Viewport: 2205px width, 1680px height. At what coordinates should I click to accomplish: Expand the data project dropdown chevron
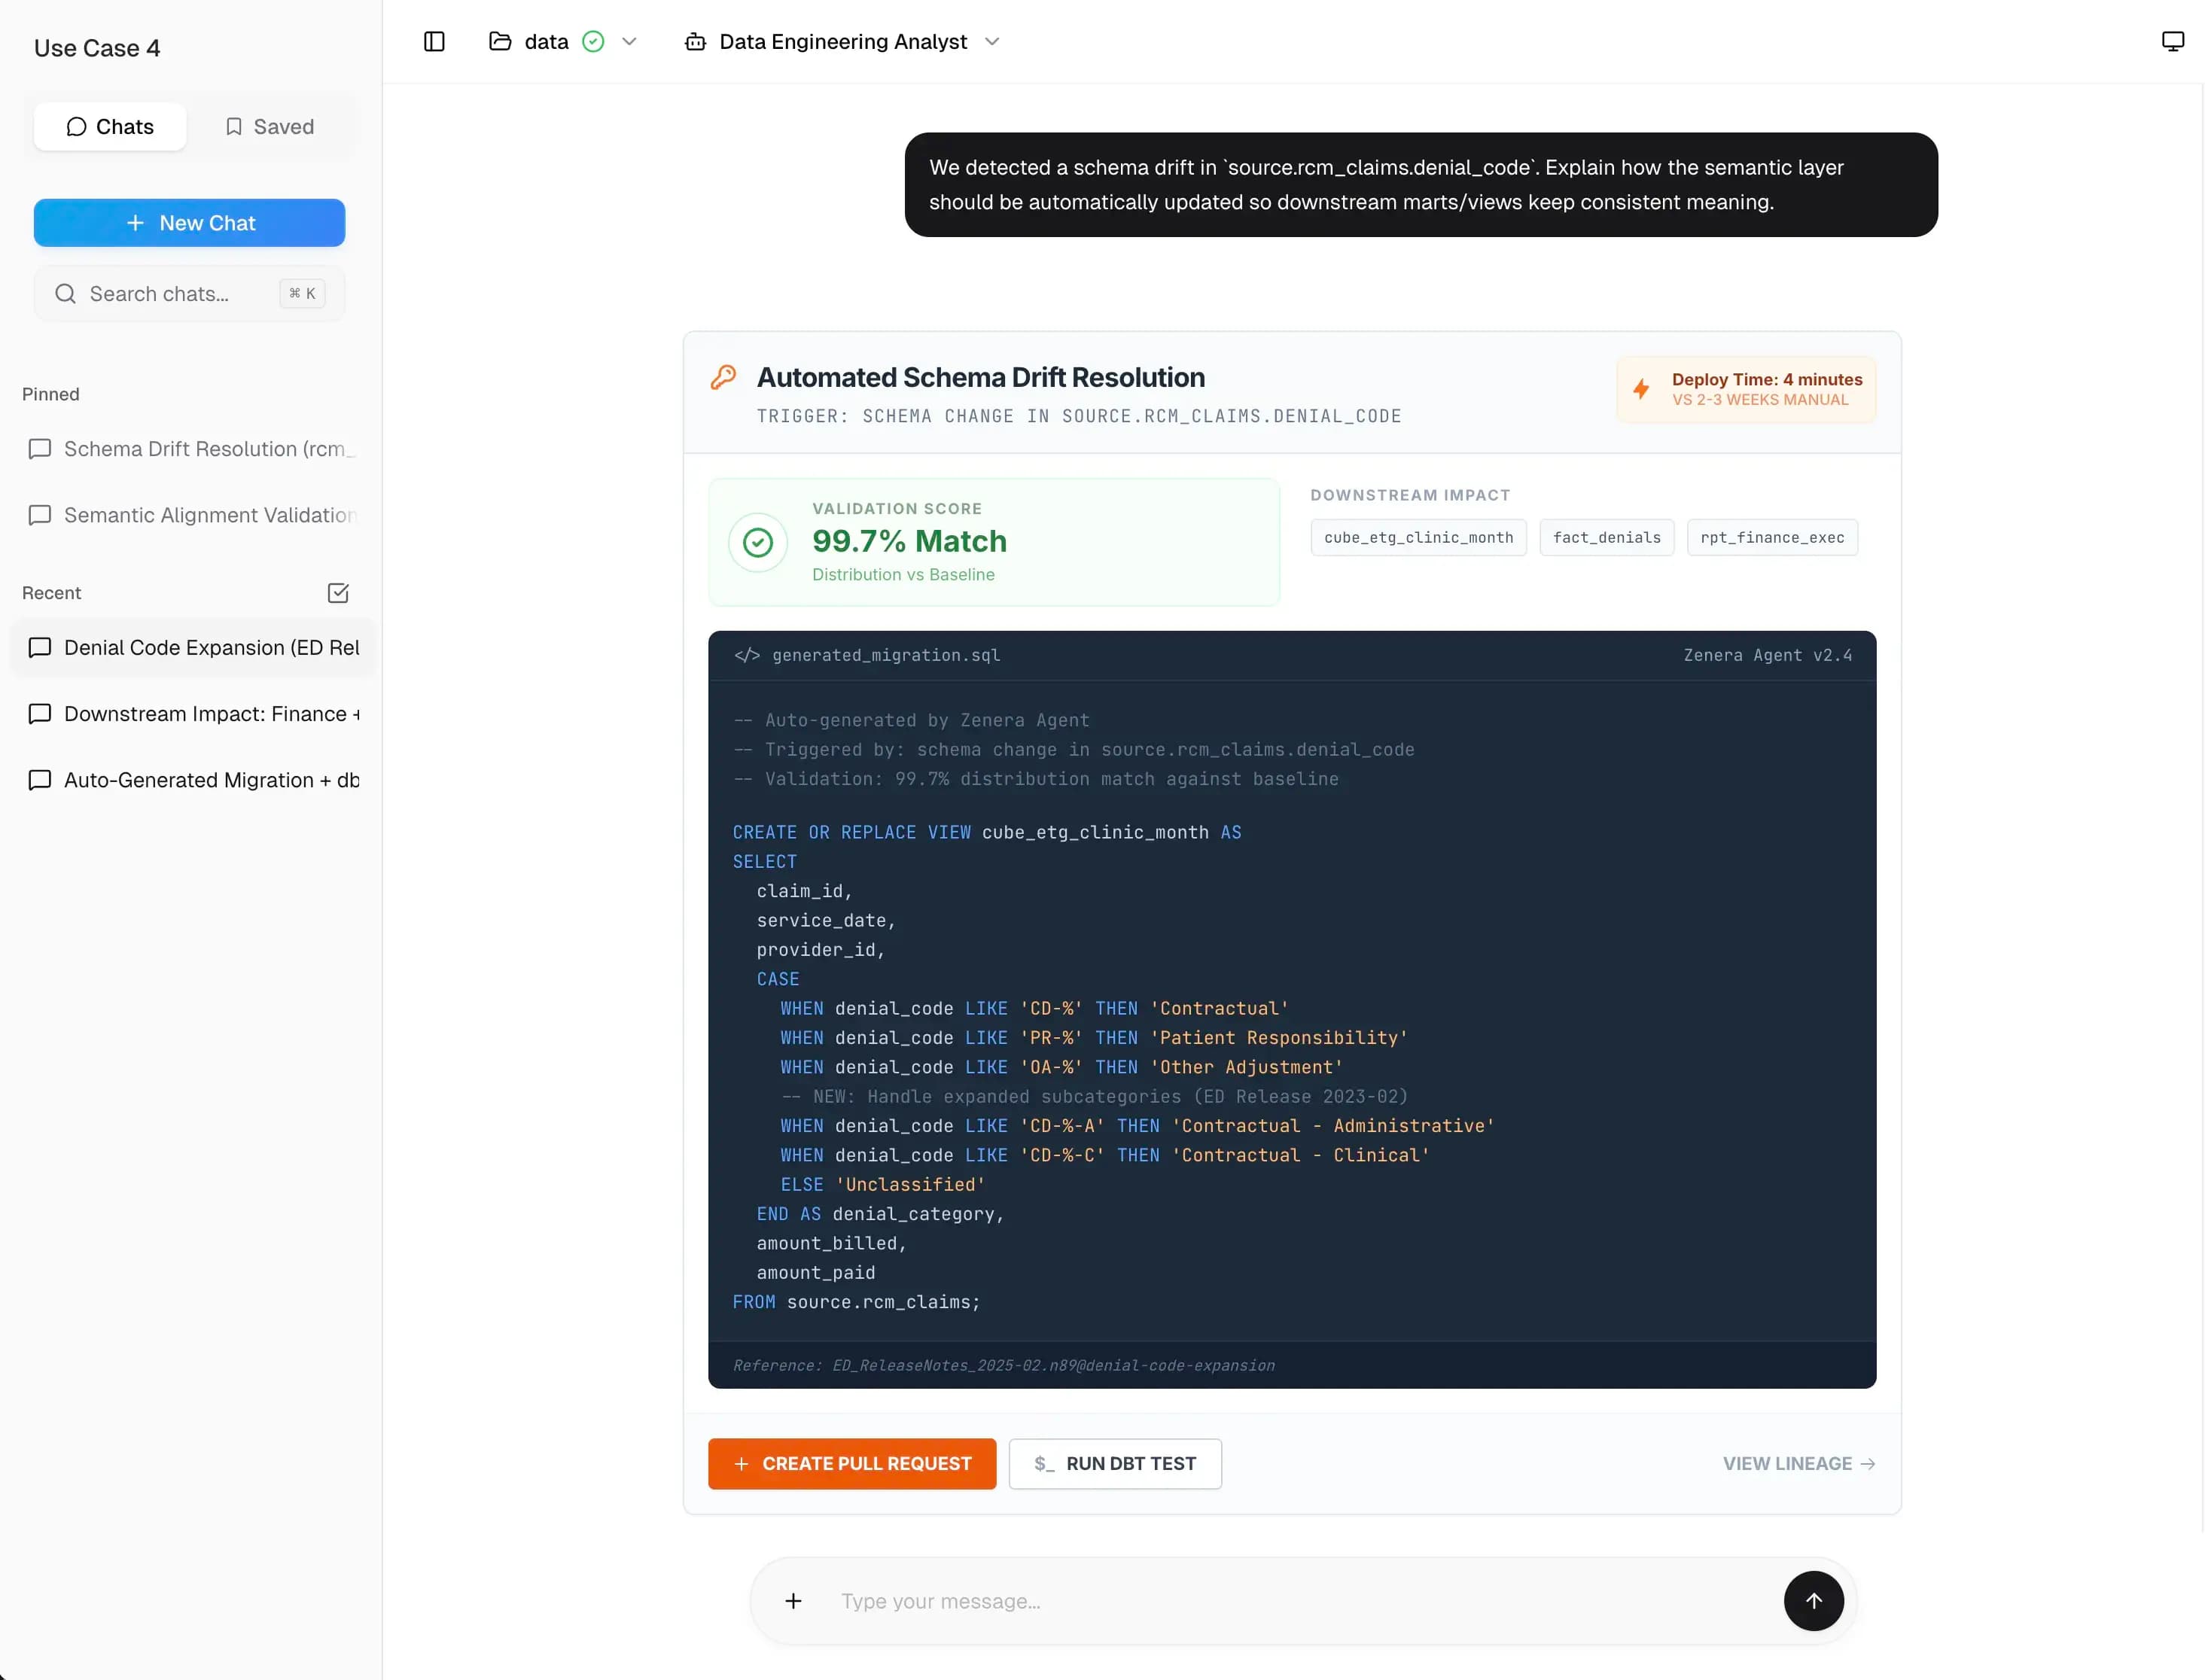(629, 41)
